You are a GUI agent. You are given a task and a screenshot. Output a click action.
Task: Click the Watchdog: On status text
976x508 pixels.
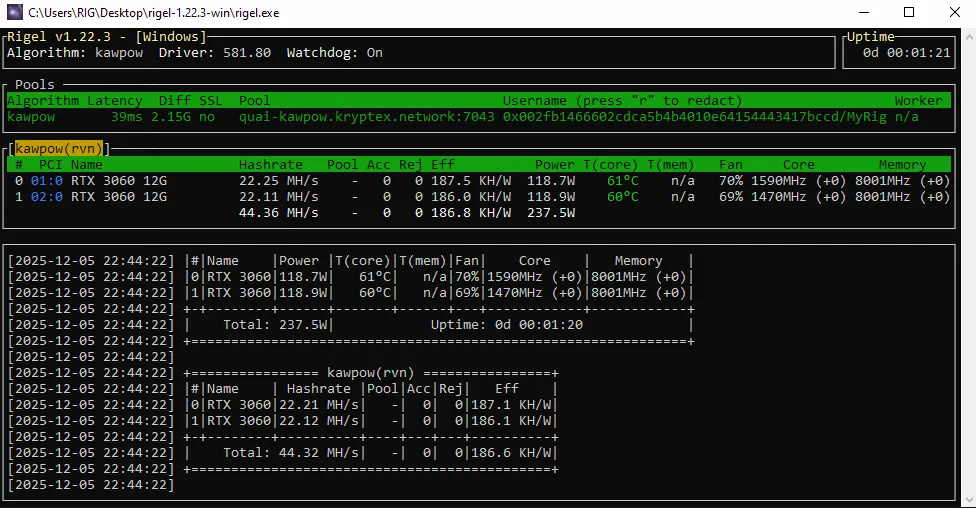pyautogui.click(x=335, y=53)
